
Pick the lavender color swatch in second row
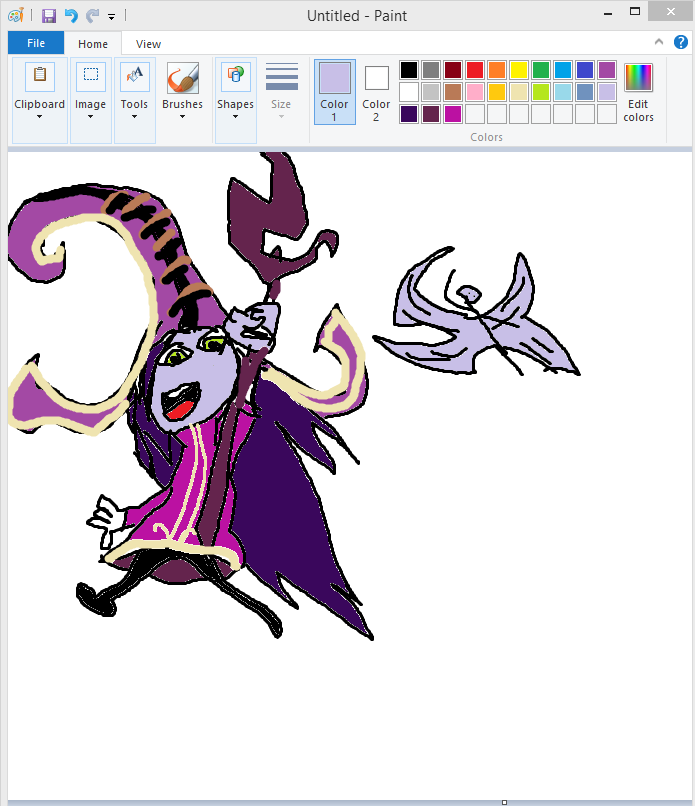[x=607, y=92]
